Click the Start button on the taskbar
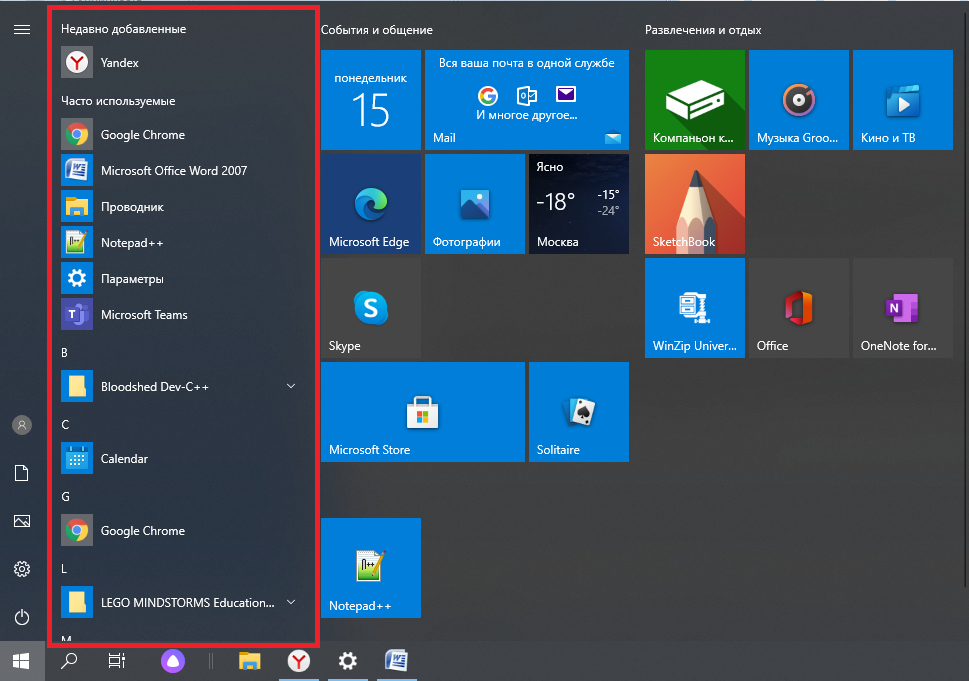This screenshot has width=969, height=681. click(22, 661)
